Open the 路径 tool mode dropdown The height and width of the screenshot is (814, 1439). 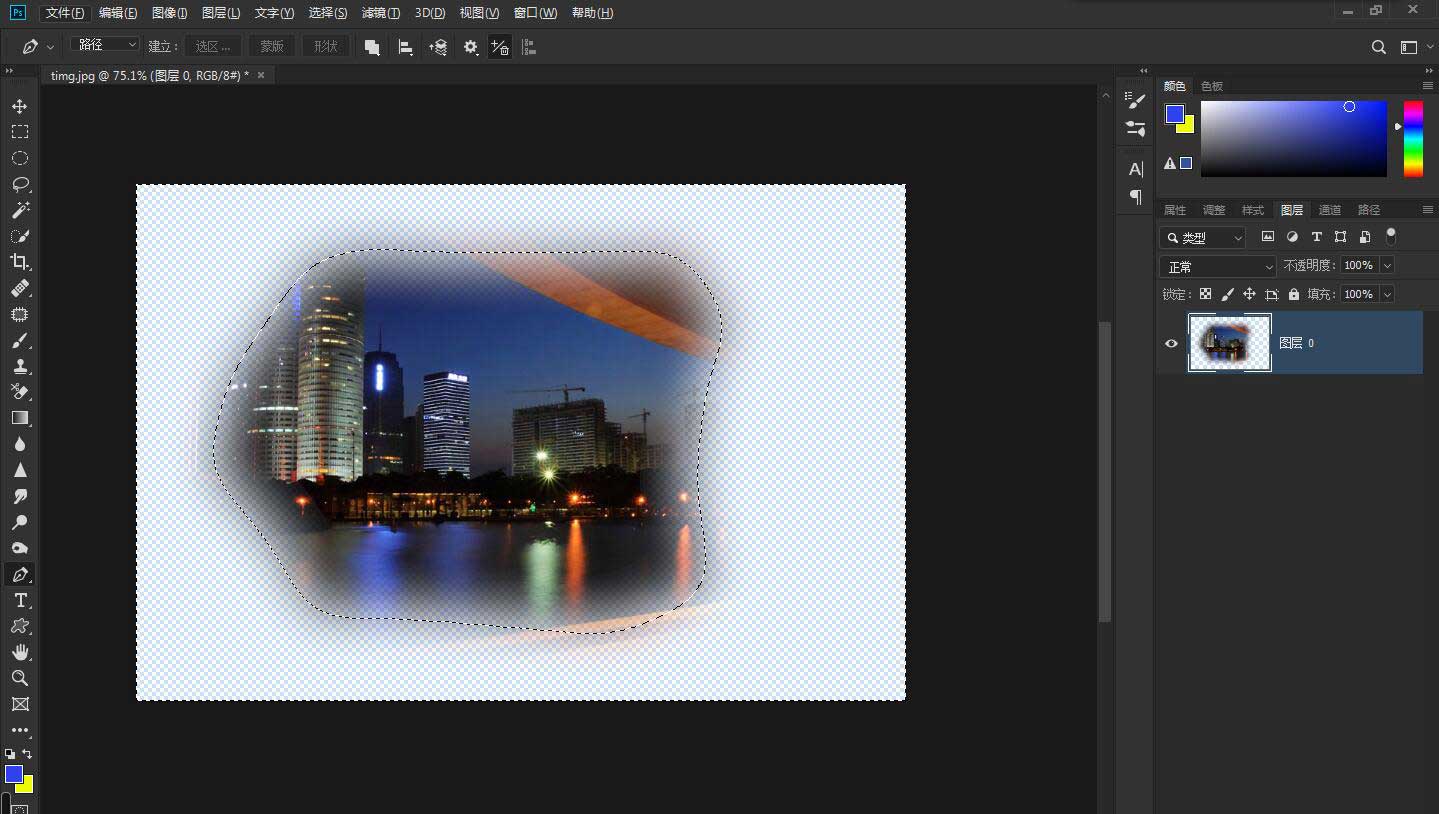105,45
